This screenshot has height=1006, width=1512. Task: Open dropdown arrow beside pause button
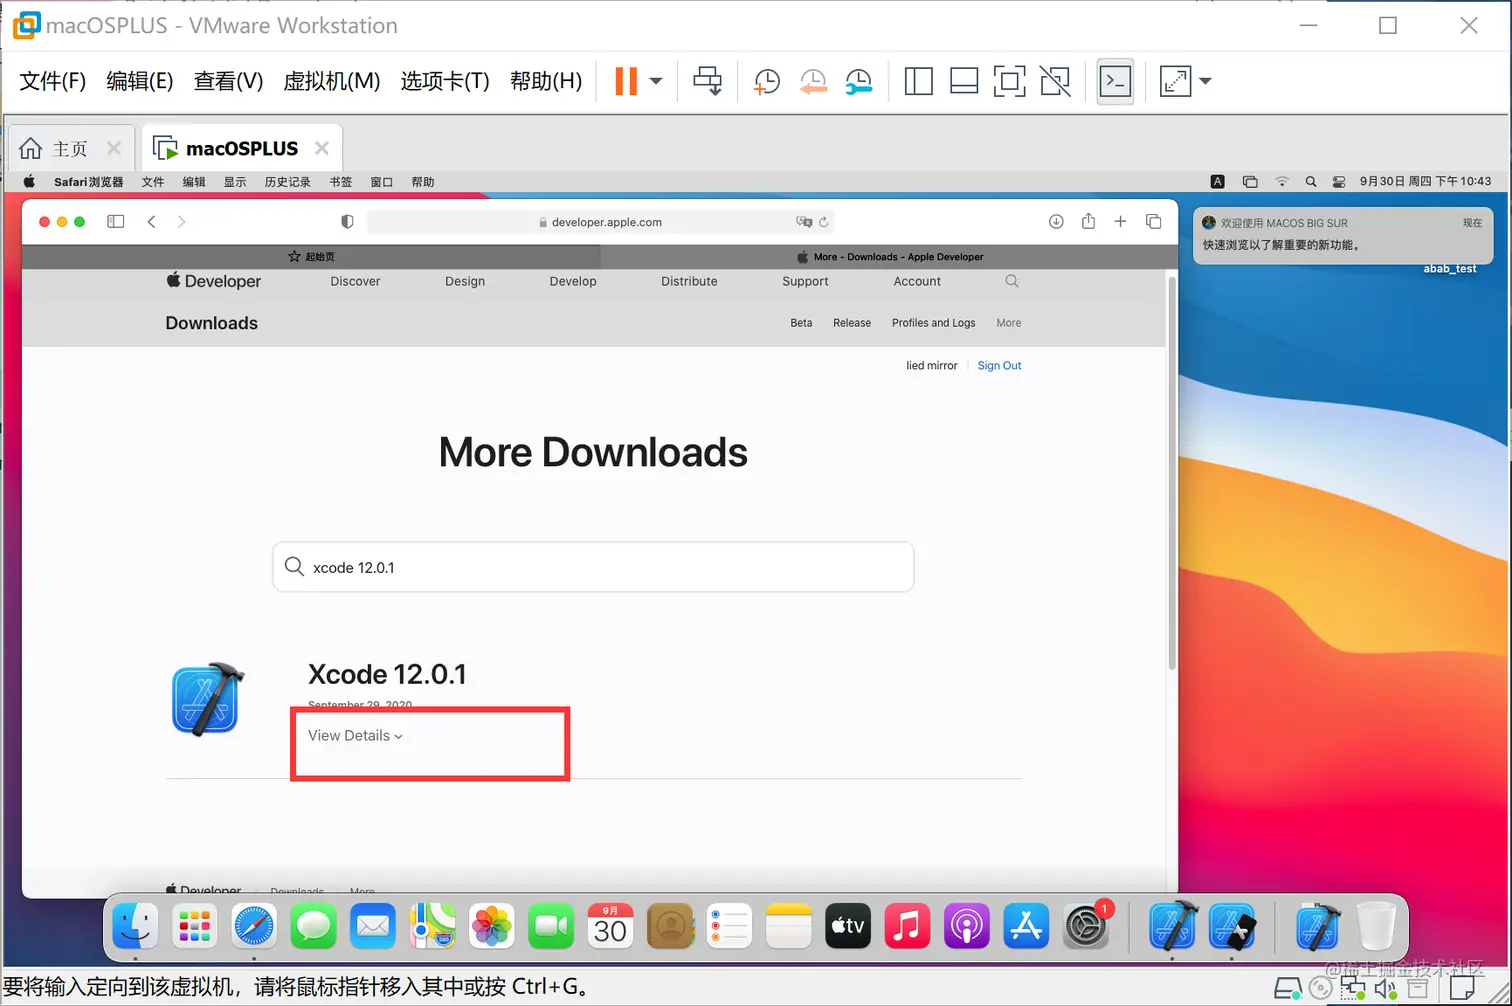(656, 81)
